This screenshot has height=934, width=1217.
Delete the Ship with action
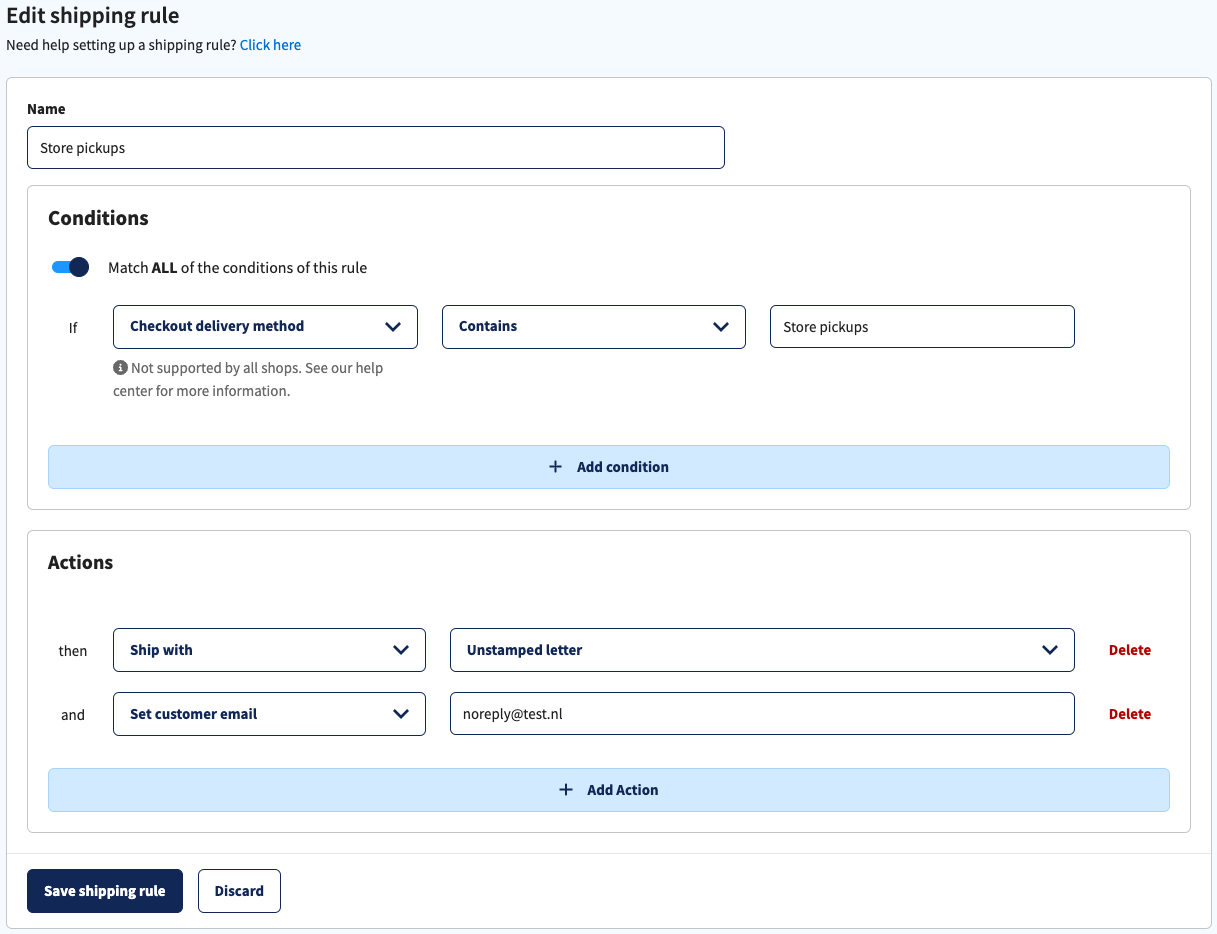point(1129,650)
